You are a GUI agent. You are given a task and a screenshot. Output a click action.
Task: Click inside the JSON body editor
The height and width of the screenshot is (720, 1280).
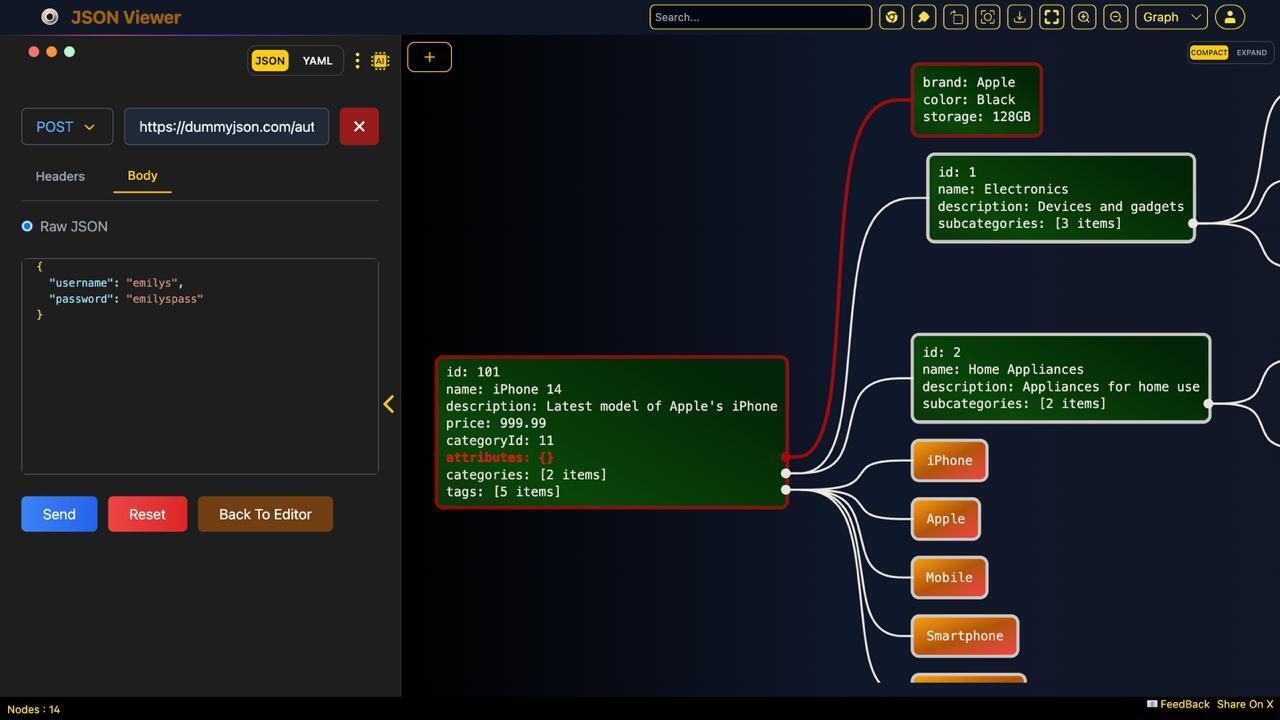200,366
